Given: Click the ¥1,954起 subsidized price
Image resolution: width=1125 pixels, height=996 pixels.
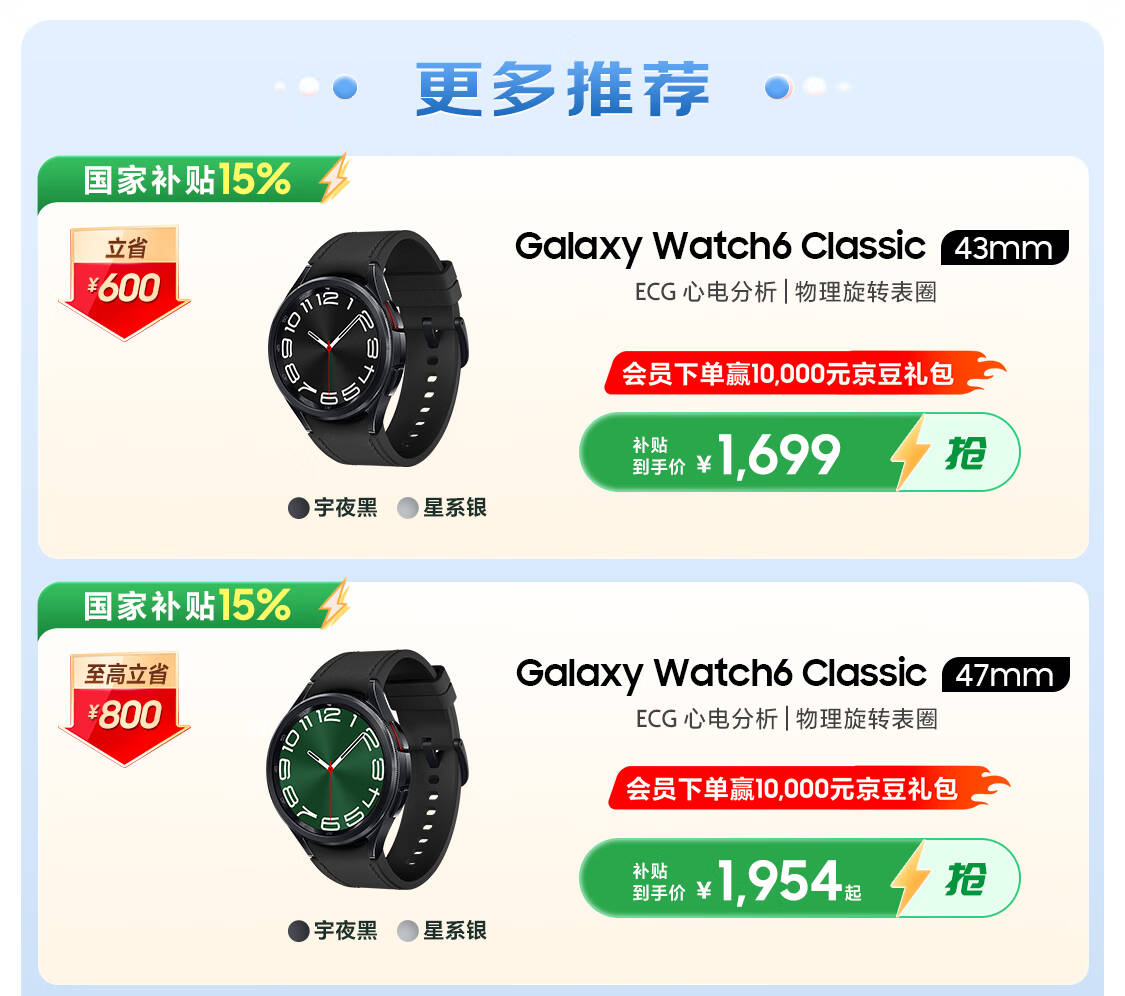Looking at the screenshot, I should pos(778,880).
